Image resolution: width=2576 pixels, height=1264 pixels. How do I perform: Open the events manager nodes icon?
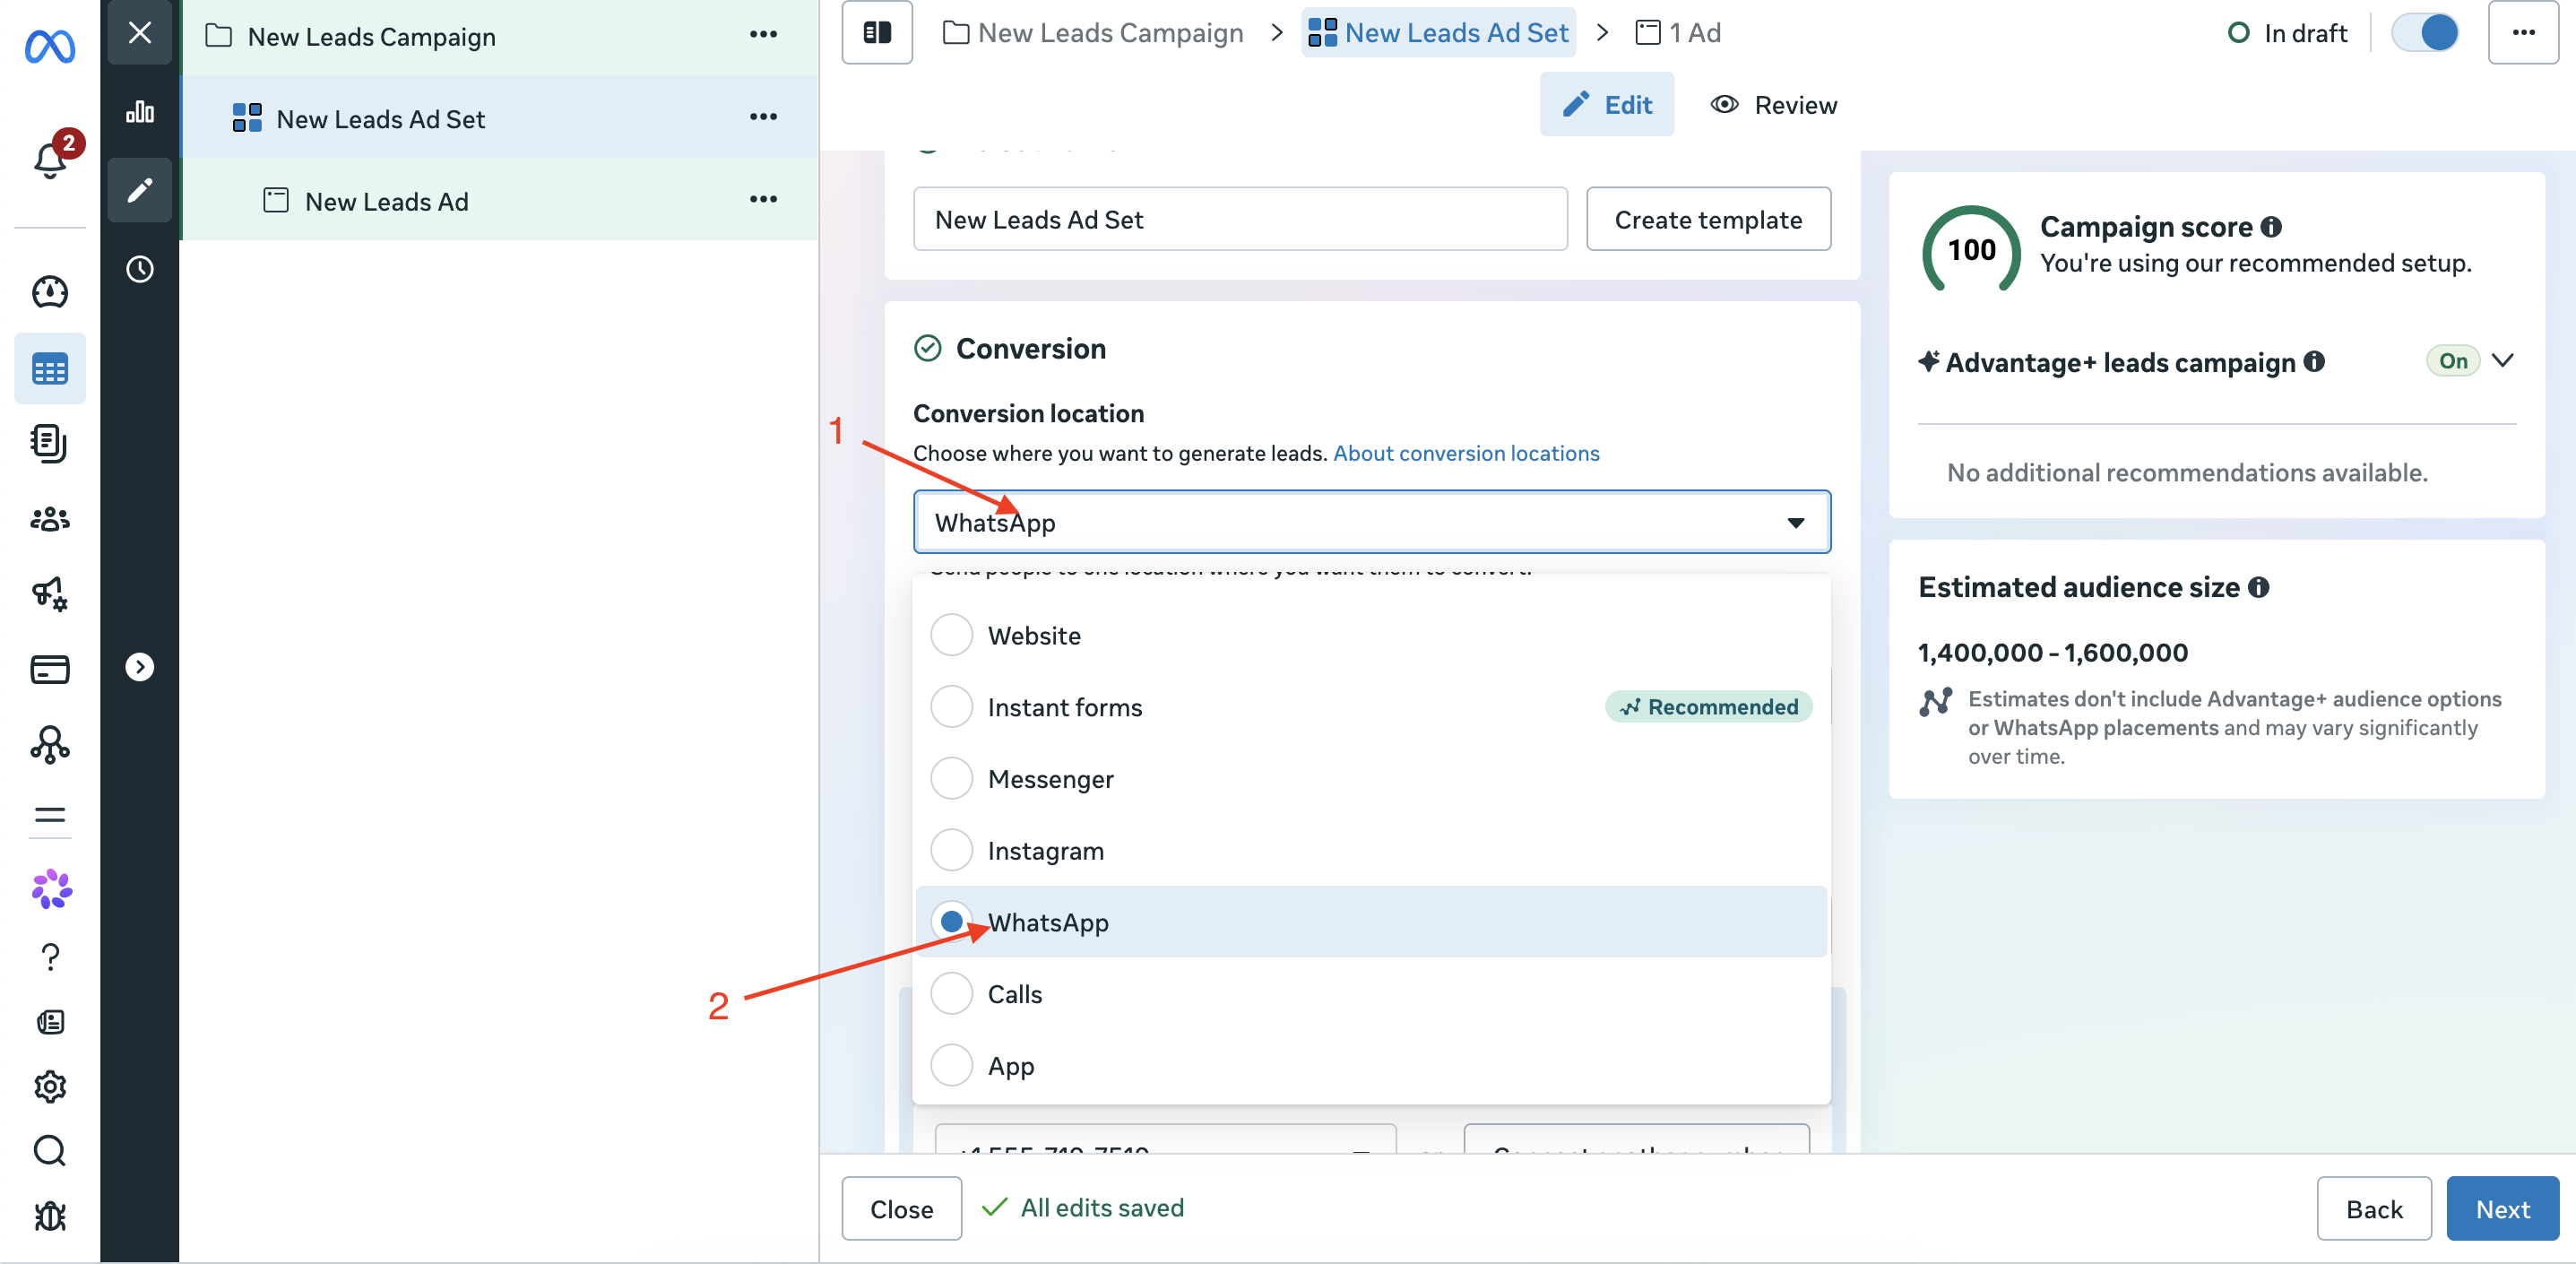coord(50,745)
